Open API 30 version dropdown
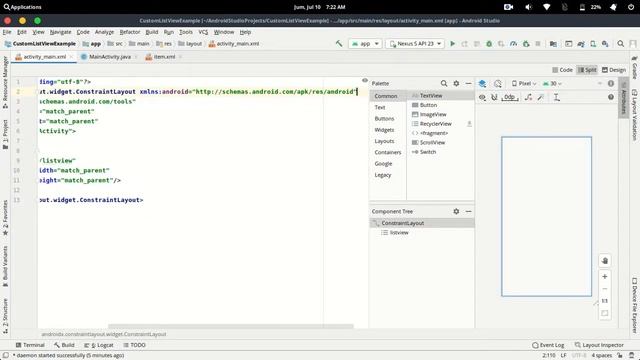640x360 pixels. [552, 83]
